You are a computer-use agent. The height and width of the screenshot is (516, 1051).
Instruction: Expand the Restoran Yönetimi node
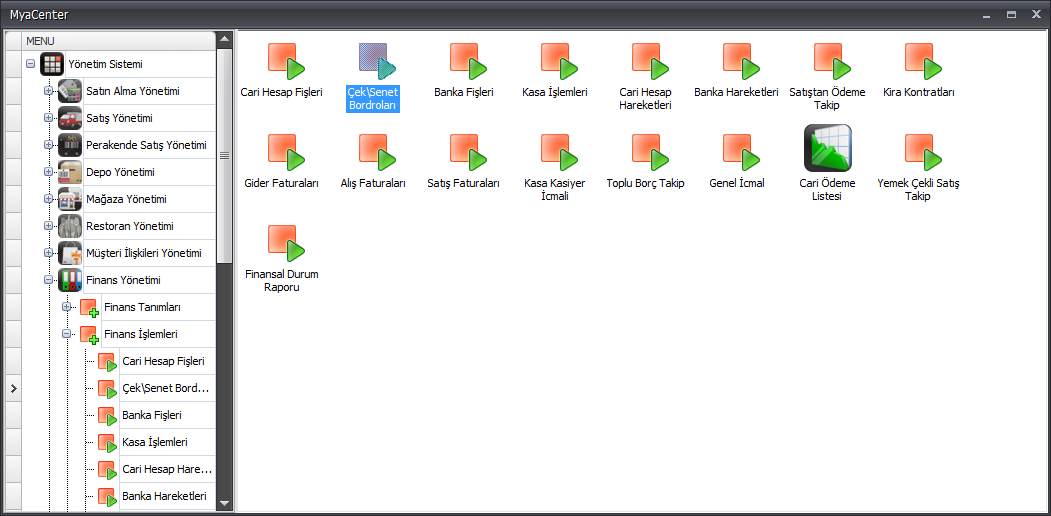coord(48,226)
